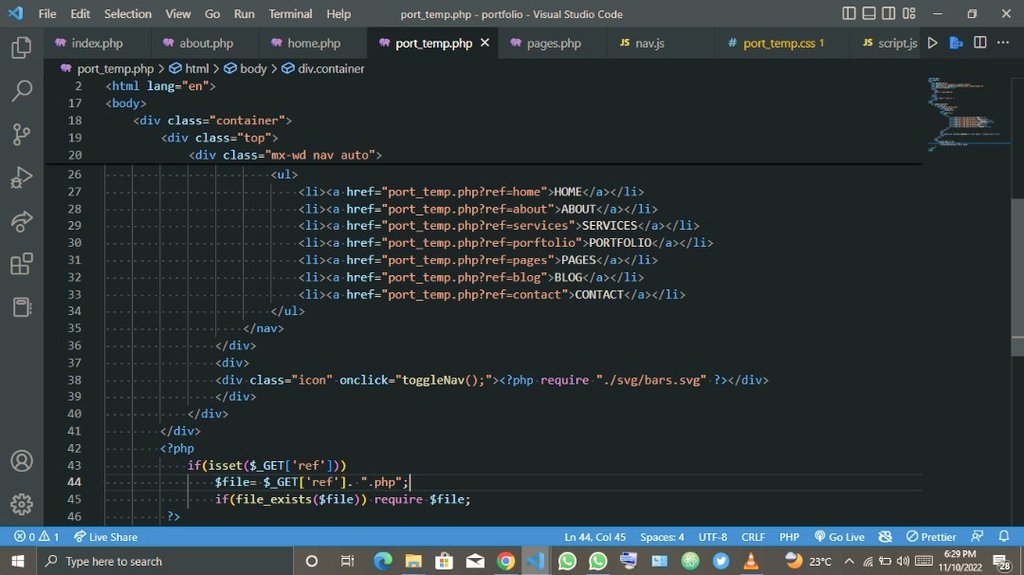This screenshot has width=1024, height=575.
Task: Click the Split Editor Right icon
Action: pyautogui.click(x=980, y=42)
